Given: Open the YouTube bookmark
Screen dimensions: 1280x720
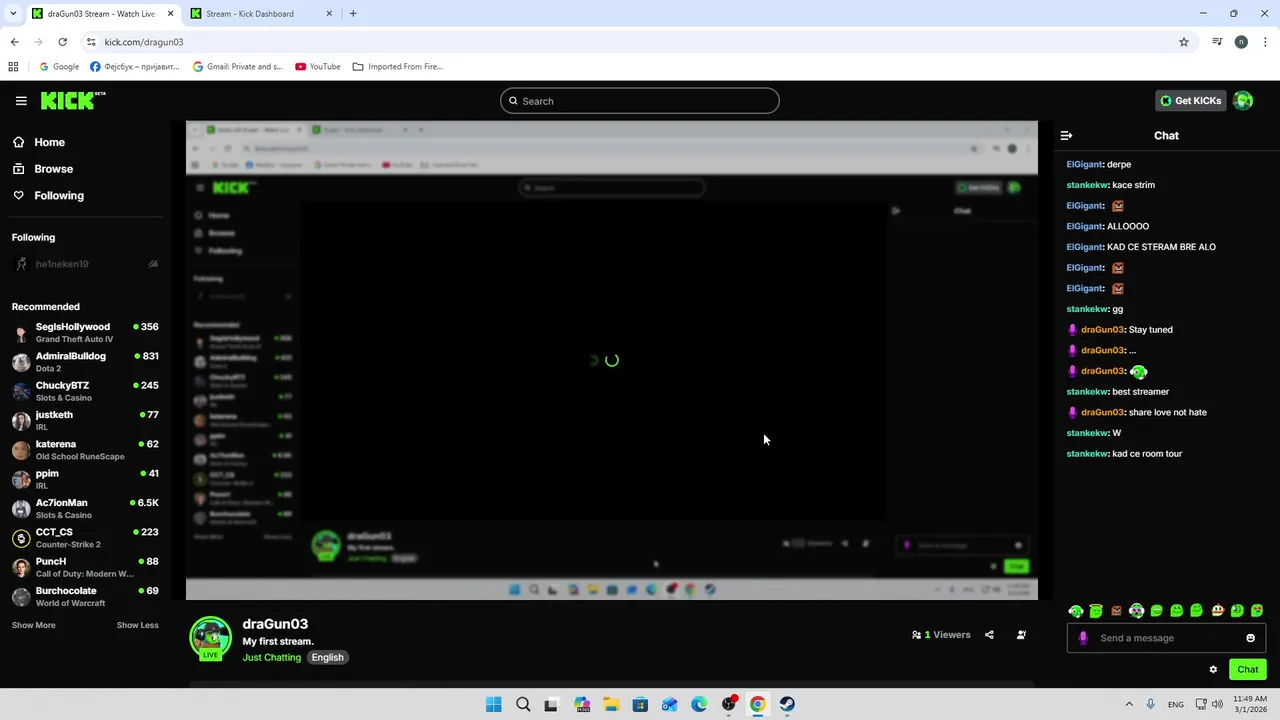Looking at the screenshot, I should [318, 67].
